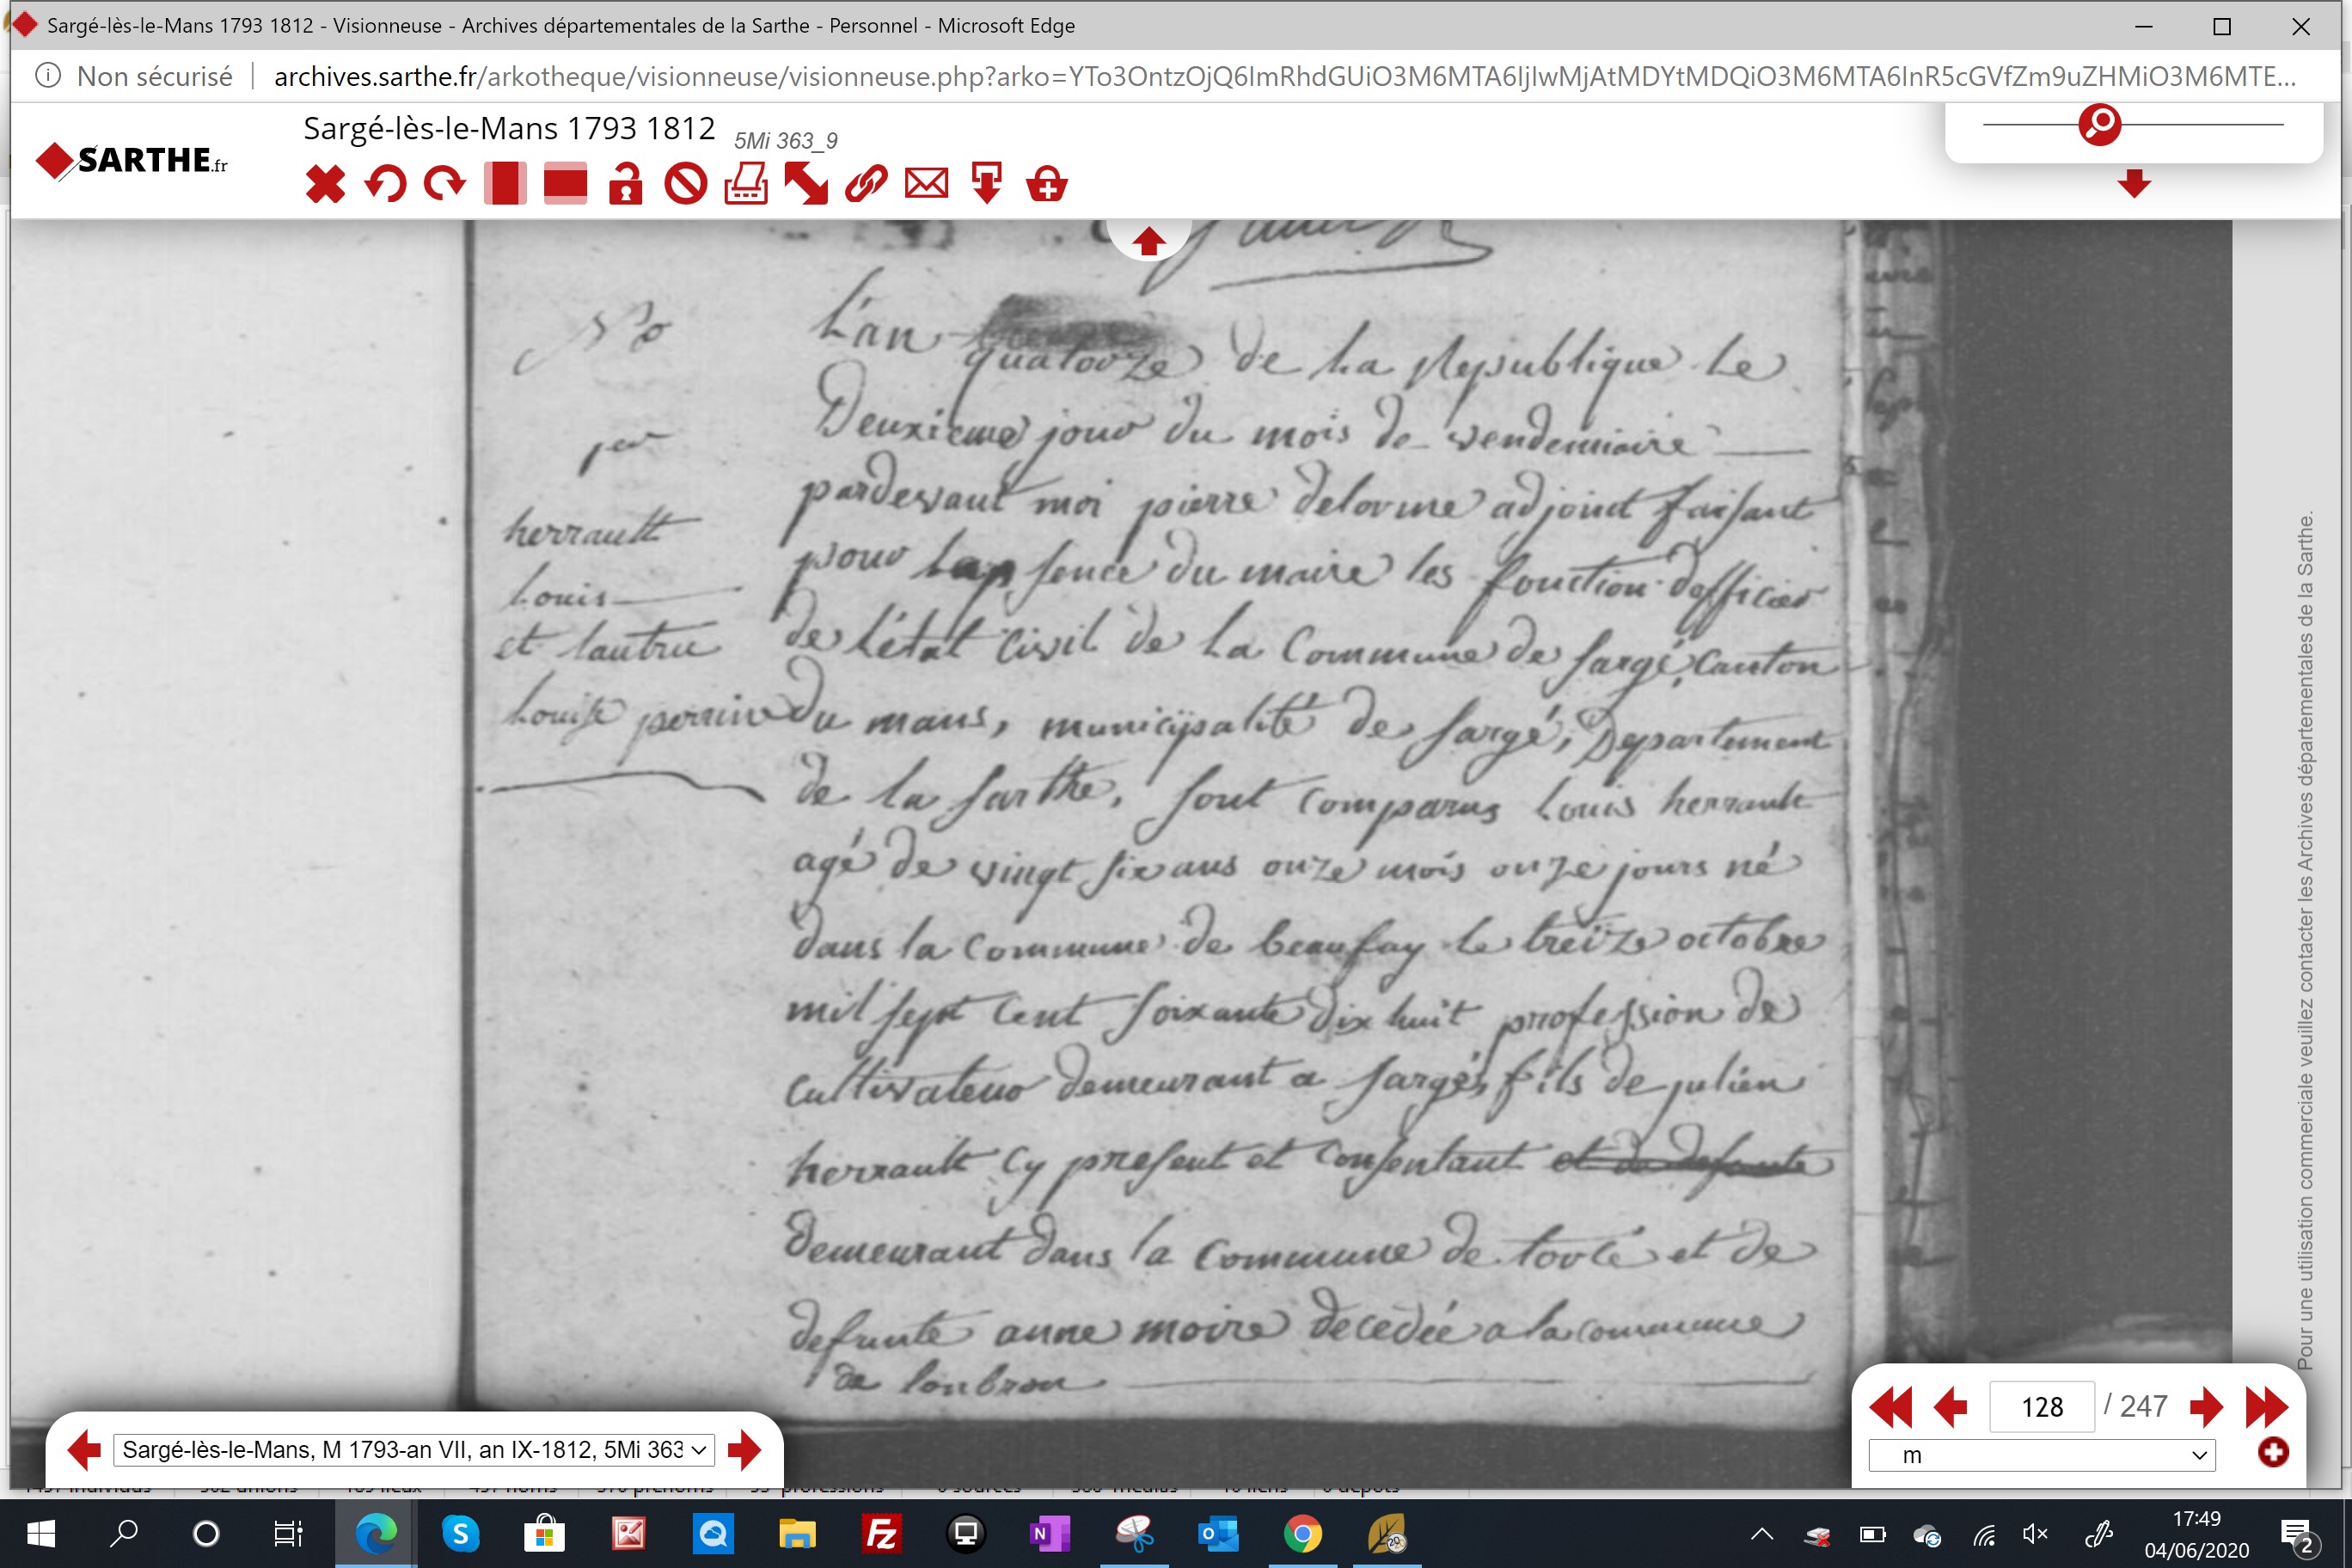Toggle the padlock lock icon
This screenshot has width=2352, height=1568.
click(626, 184)
